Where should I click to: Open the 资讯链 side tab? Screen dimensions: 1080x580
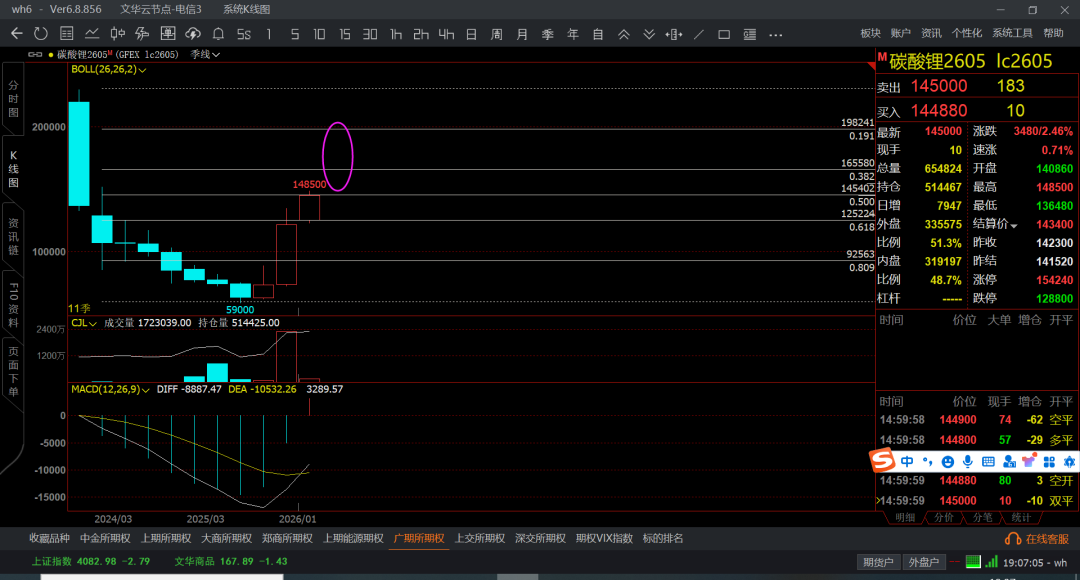point(13,238)
